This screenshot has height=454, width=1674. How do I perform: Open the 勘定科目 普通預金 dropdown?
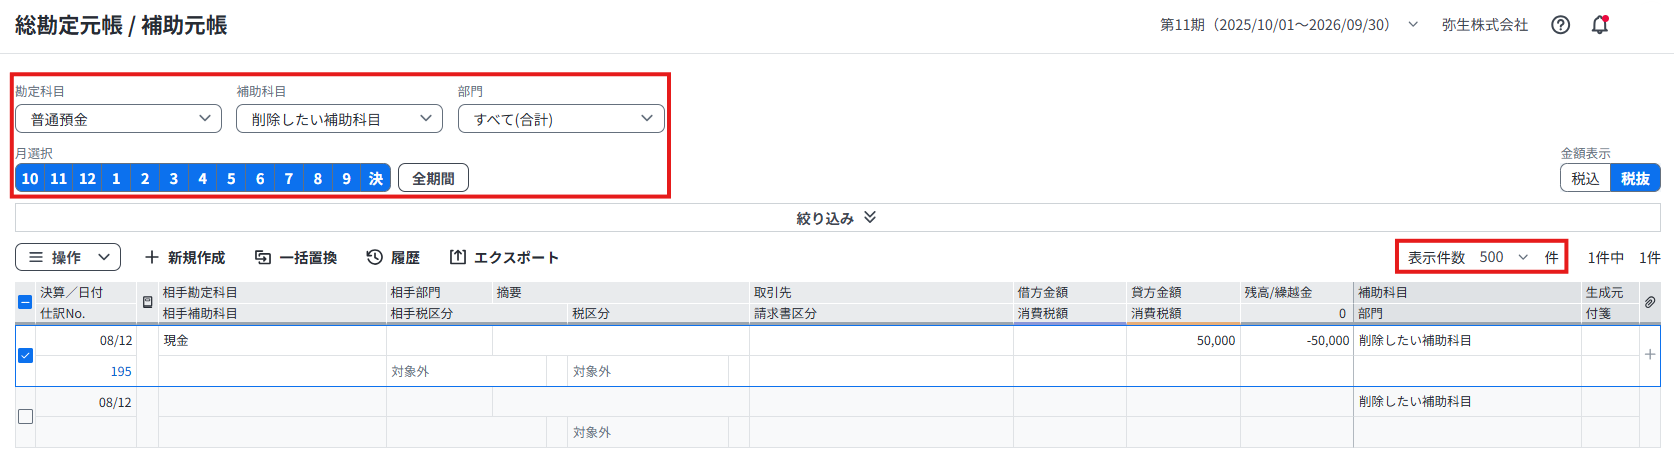pos(118,119)
